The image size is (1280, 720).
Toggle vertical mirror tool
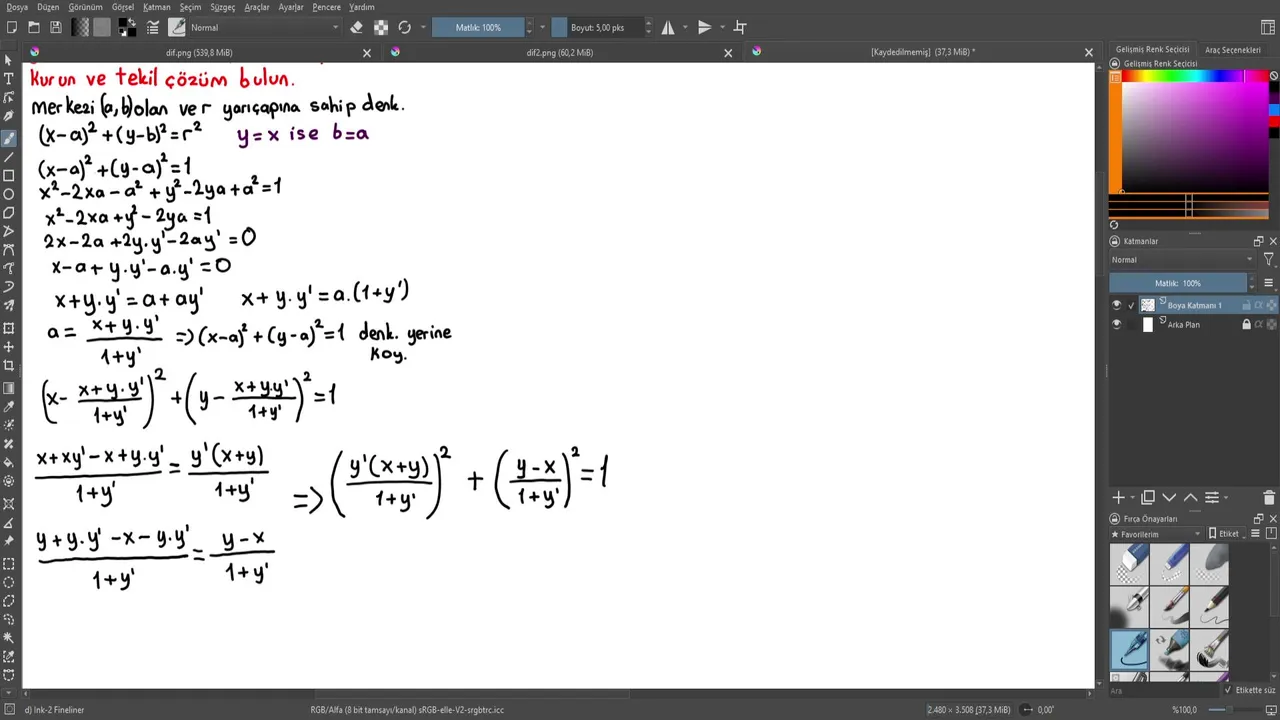[704, 27]
